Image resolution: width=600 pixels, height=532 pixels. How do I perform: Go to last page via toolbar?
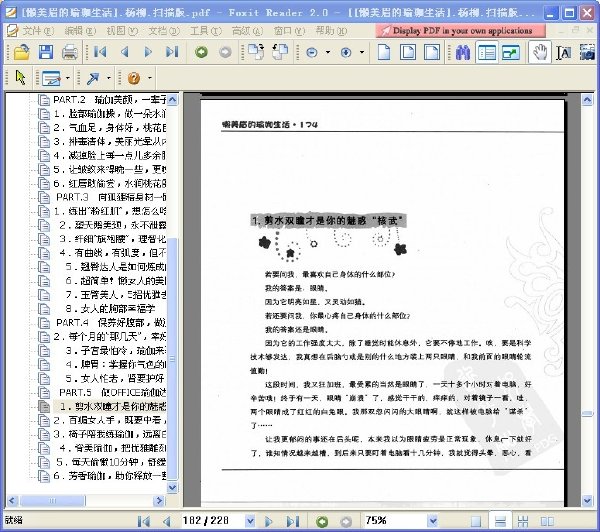click(172, 52)
